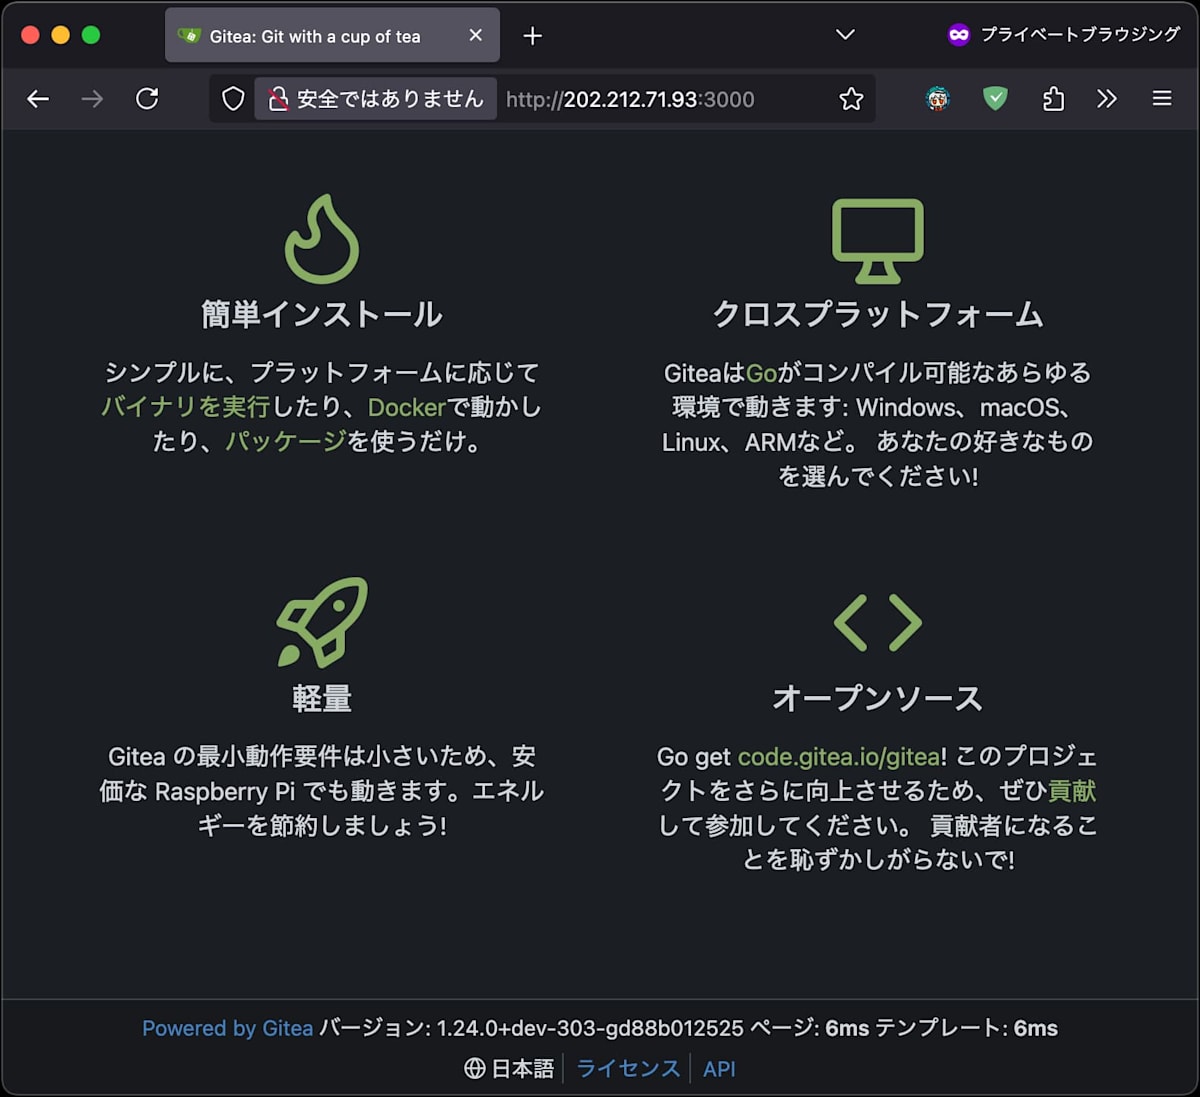Image resolution: width=1200 pixels, height=1097 pixels.
Task: Click the 軽量 heading
Action: [322, 698]
